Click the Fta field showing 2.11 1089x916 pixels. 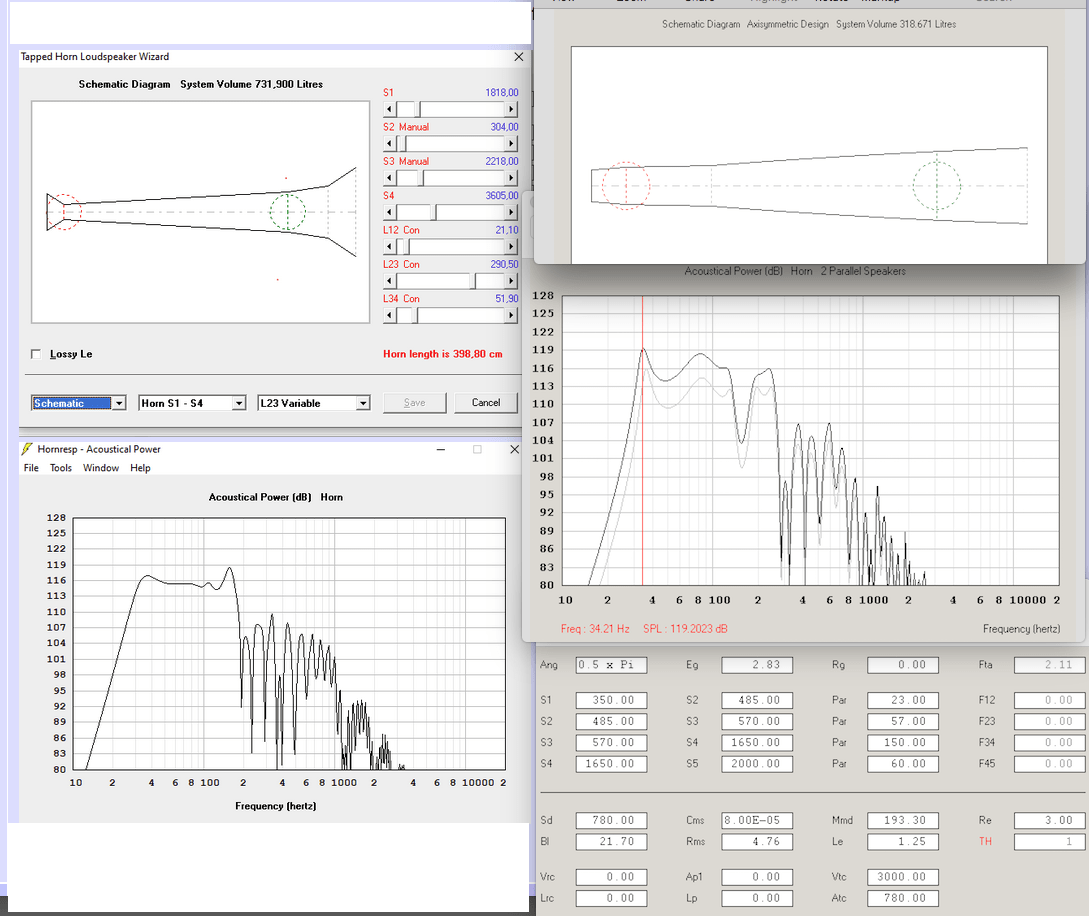(x=1049, y=665)
